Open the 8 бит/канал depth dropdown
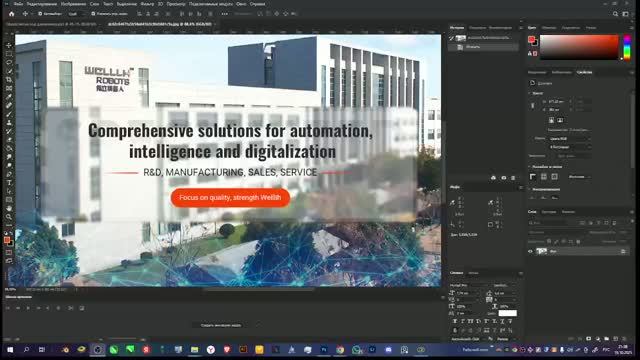Screen dimensions: 640x360 tap(570, 147)
